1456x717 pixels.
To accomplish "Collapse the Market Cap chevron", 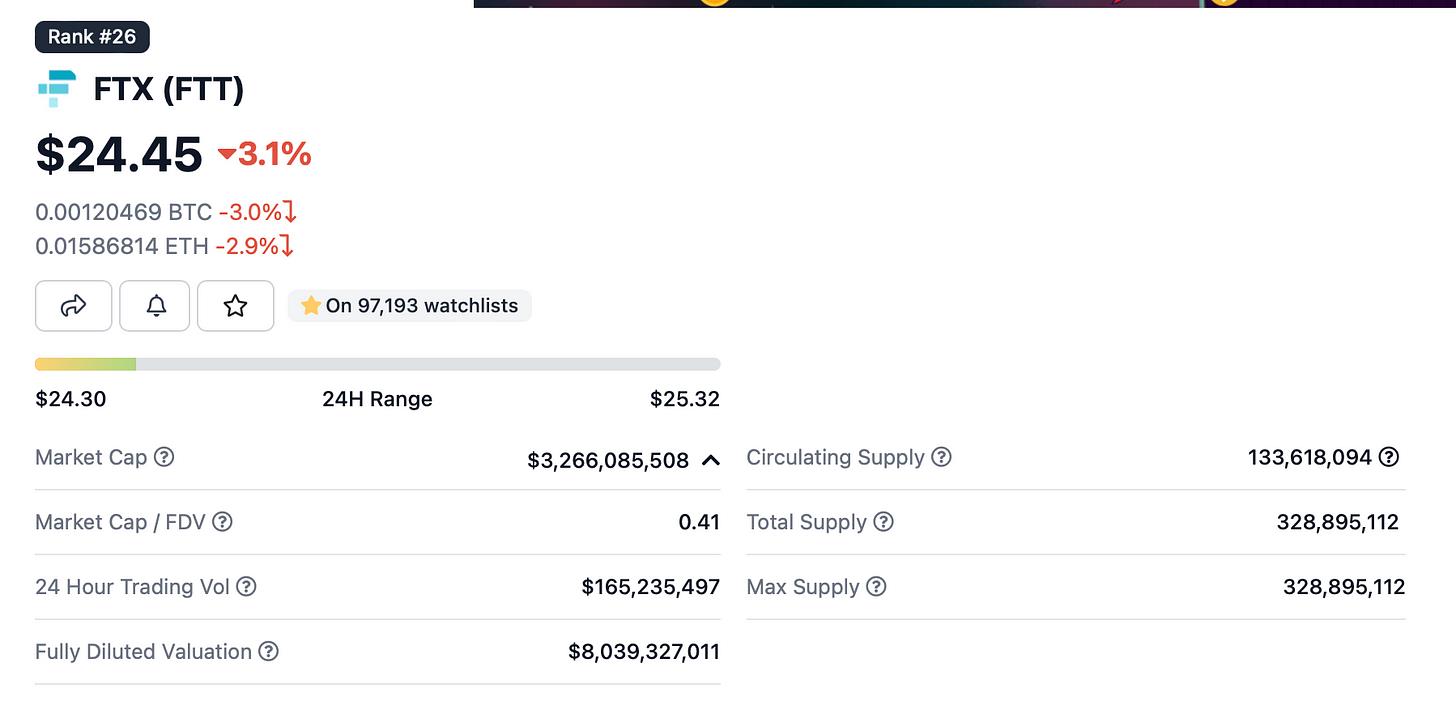I will tap(711, 460).
